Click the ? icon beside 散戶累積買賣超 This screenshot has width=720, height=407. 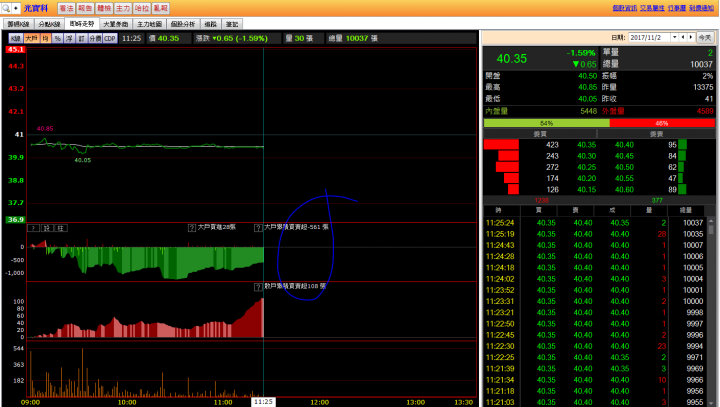(258, 287)
